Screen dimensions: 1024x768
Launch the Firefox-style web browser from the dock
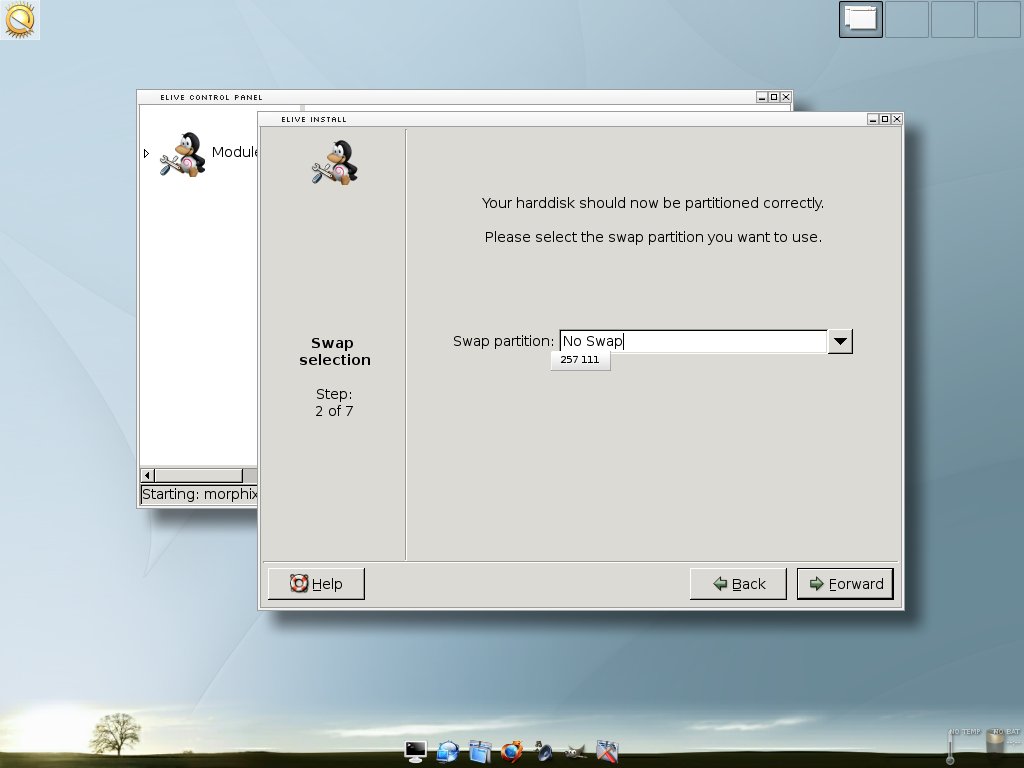point(512,752)
